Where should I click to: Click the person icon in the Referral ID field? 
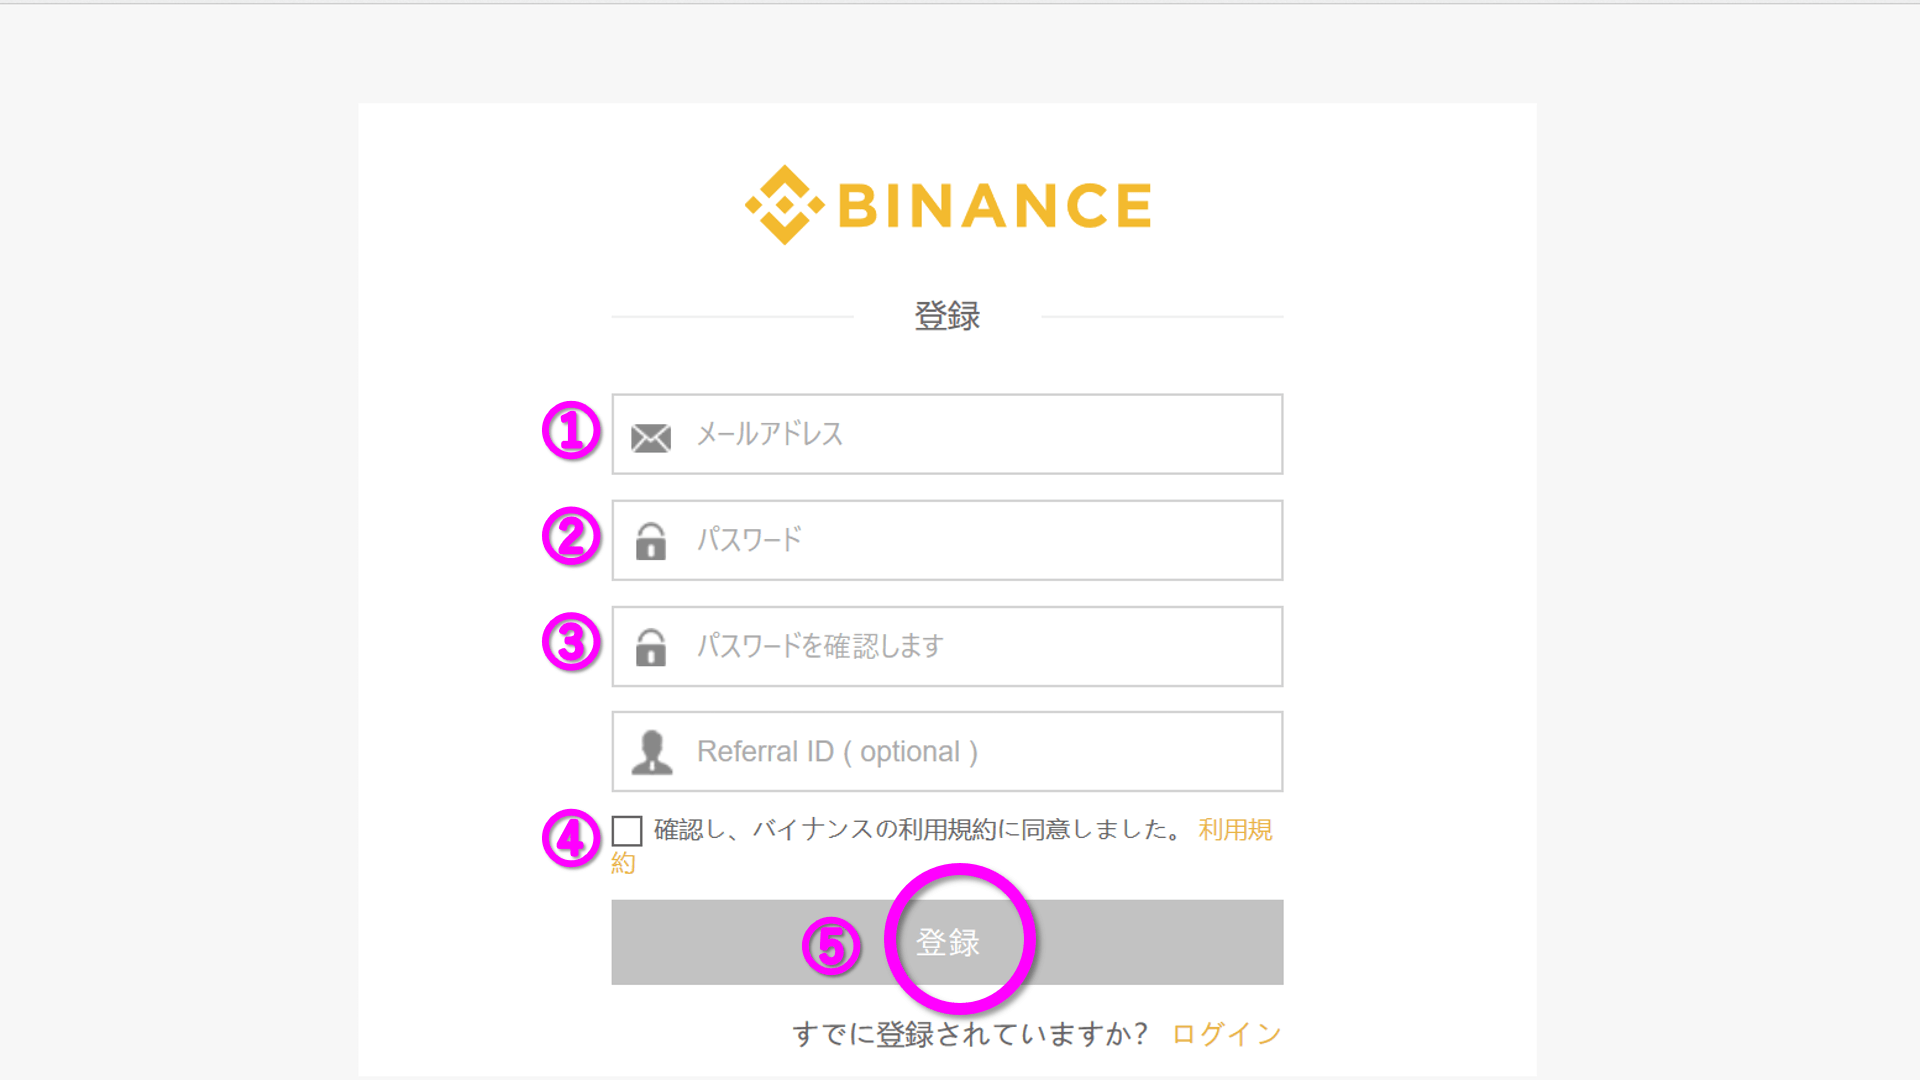[x=652, y=752]
